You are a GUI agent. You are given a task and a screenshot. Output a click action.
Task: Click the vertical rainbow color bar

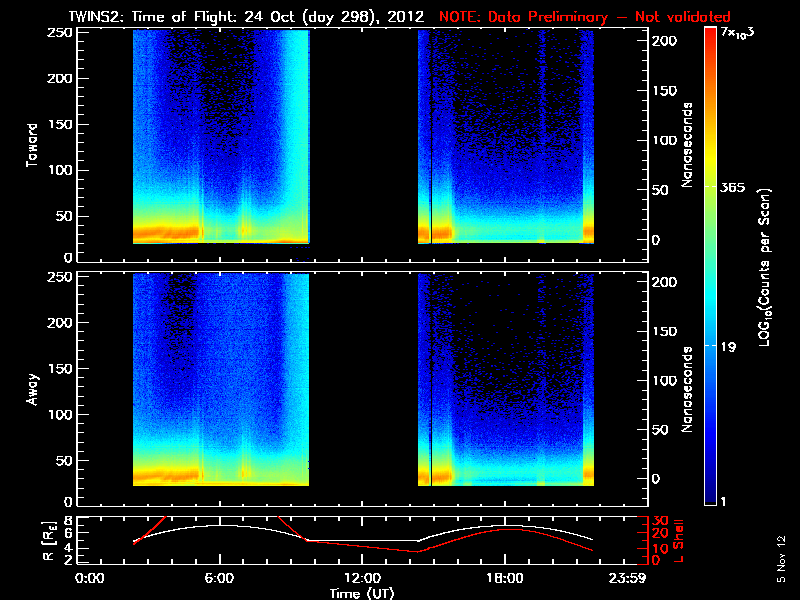click(711, 265)
